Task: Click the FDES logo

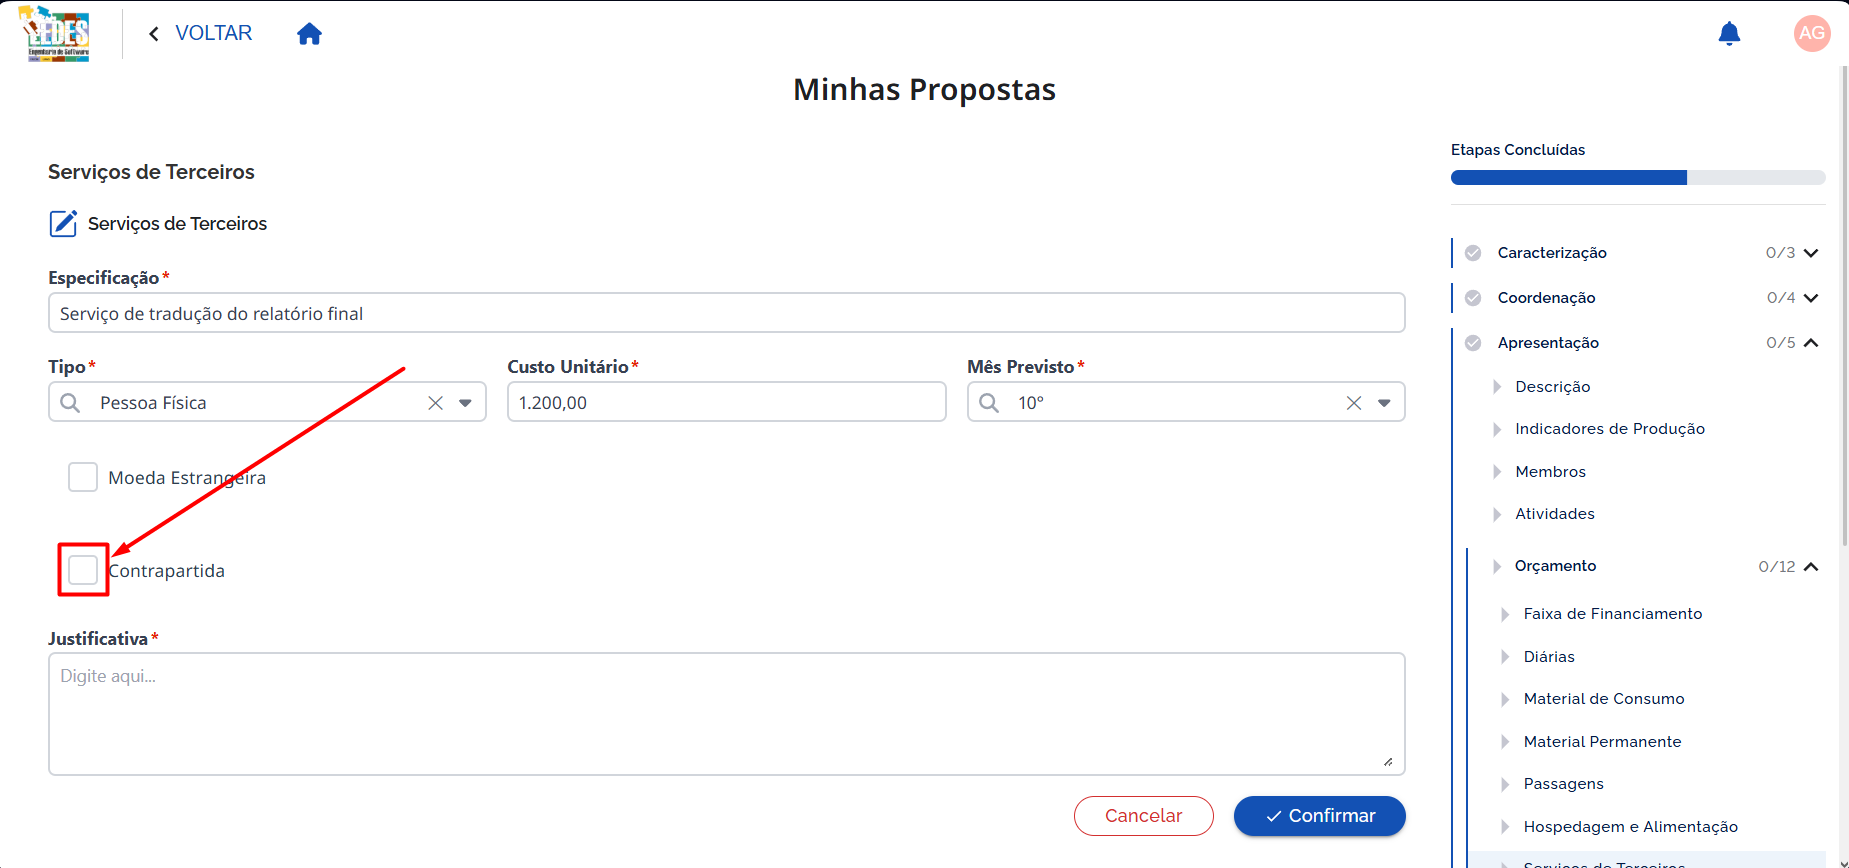Action: coord(56,33)
